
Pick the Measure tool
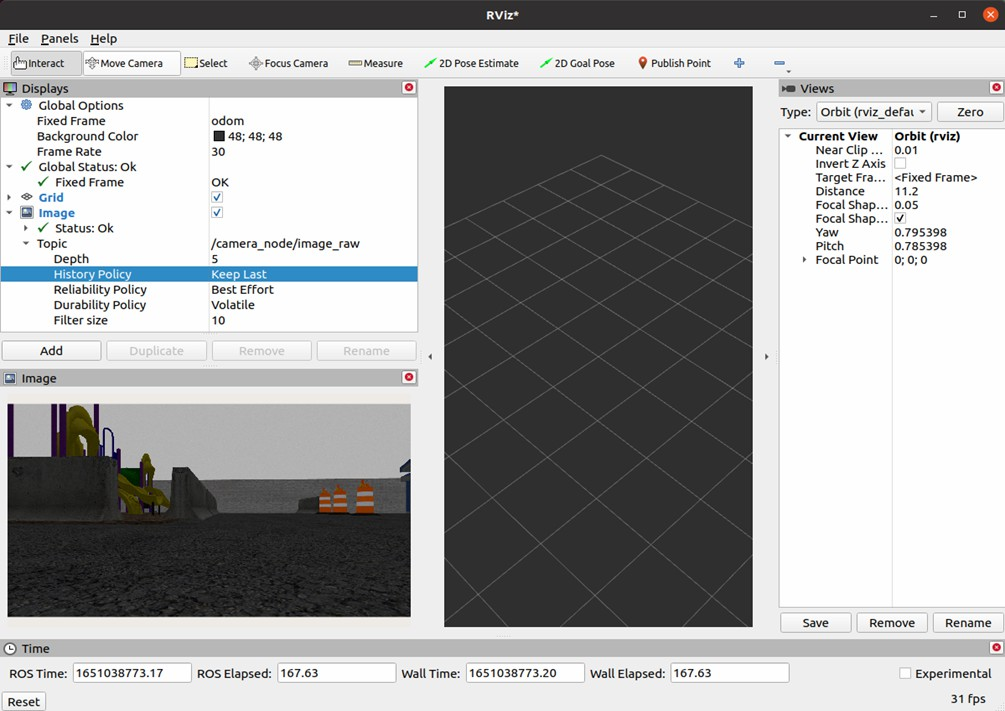click(x=376, y=63)
